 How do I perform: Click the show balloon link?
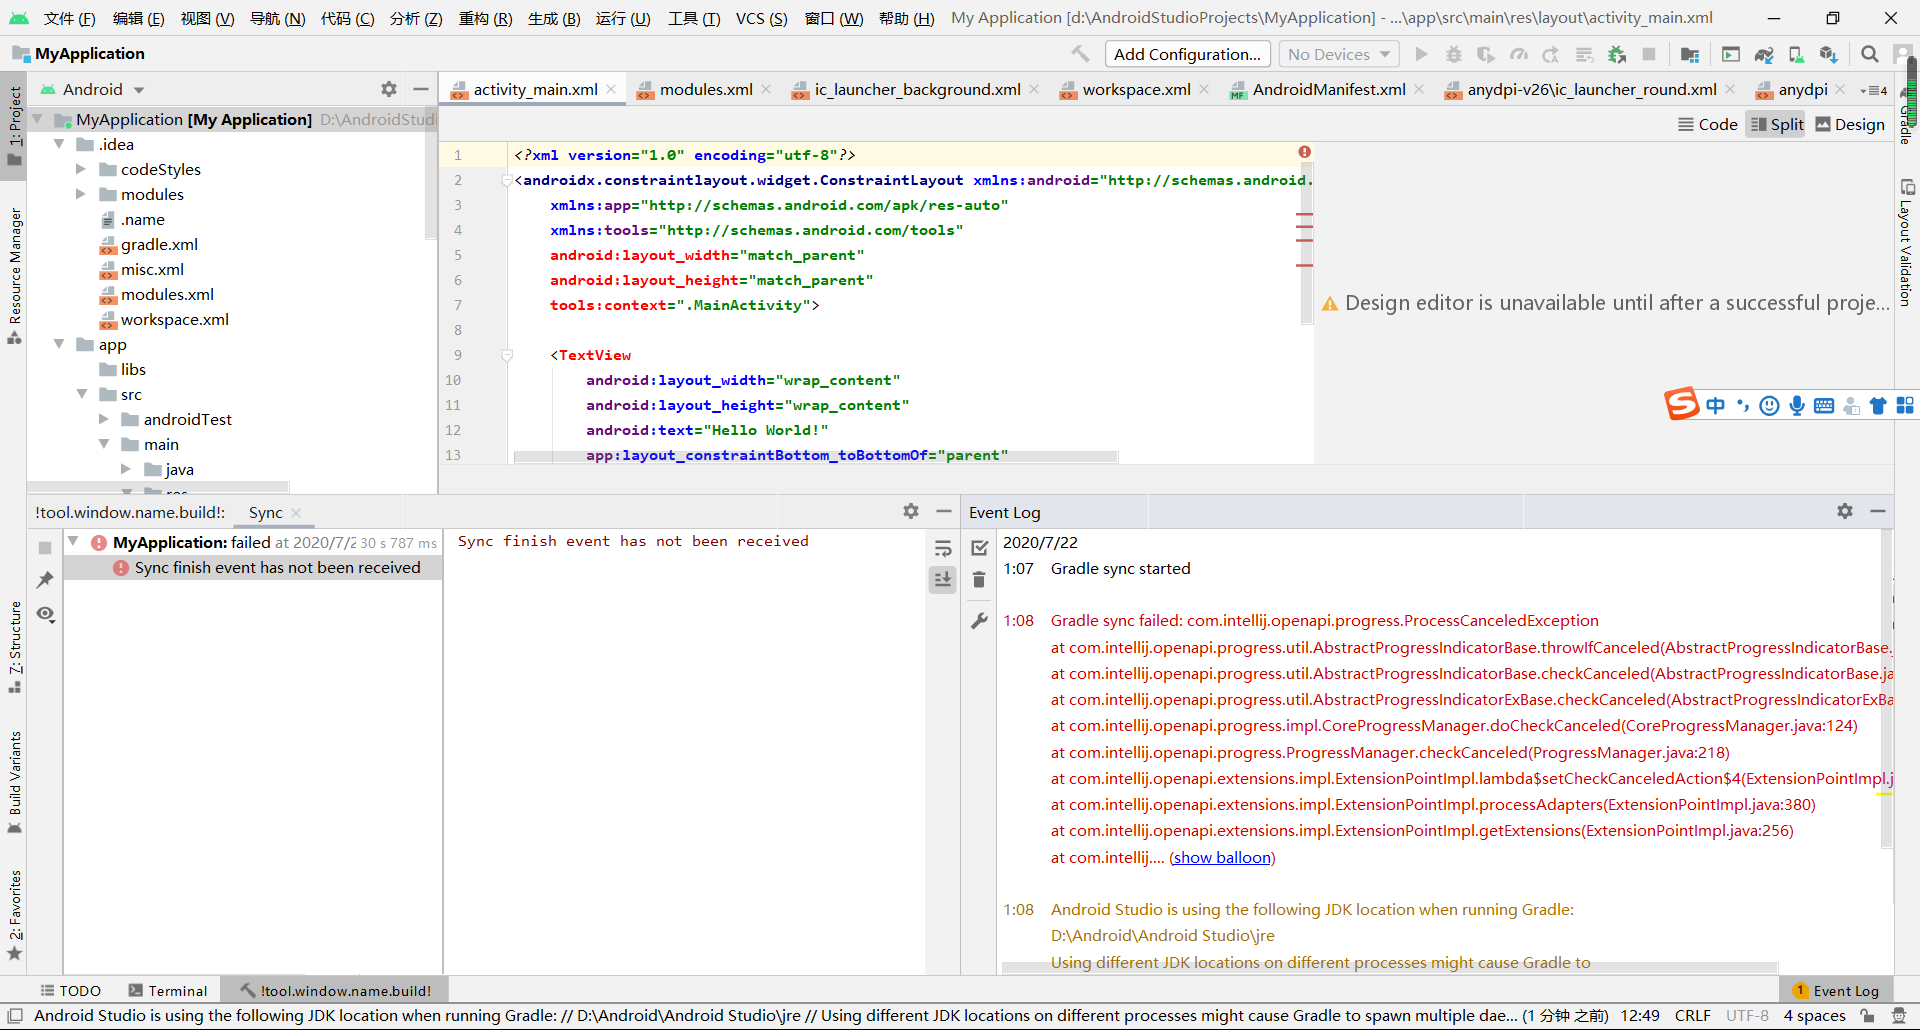coord(1222,857)
